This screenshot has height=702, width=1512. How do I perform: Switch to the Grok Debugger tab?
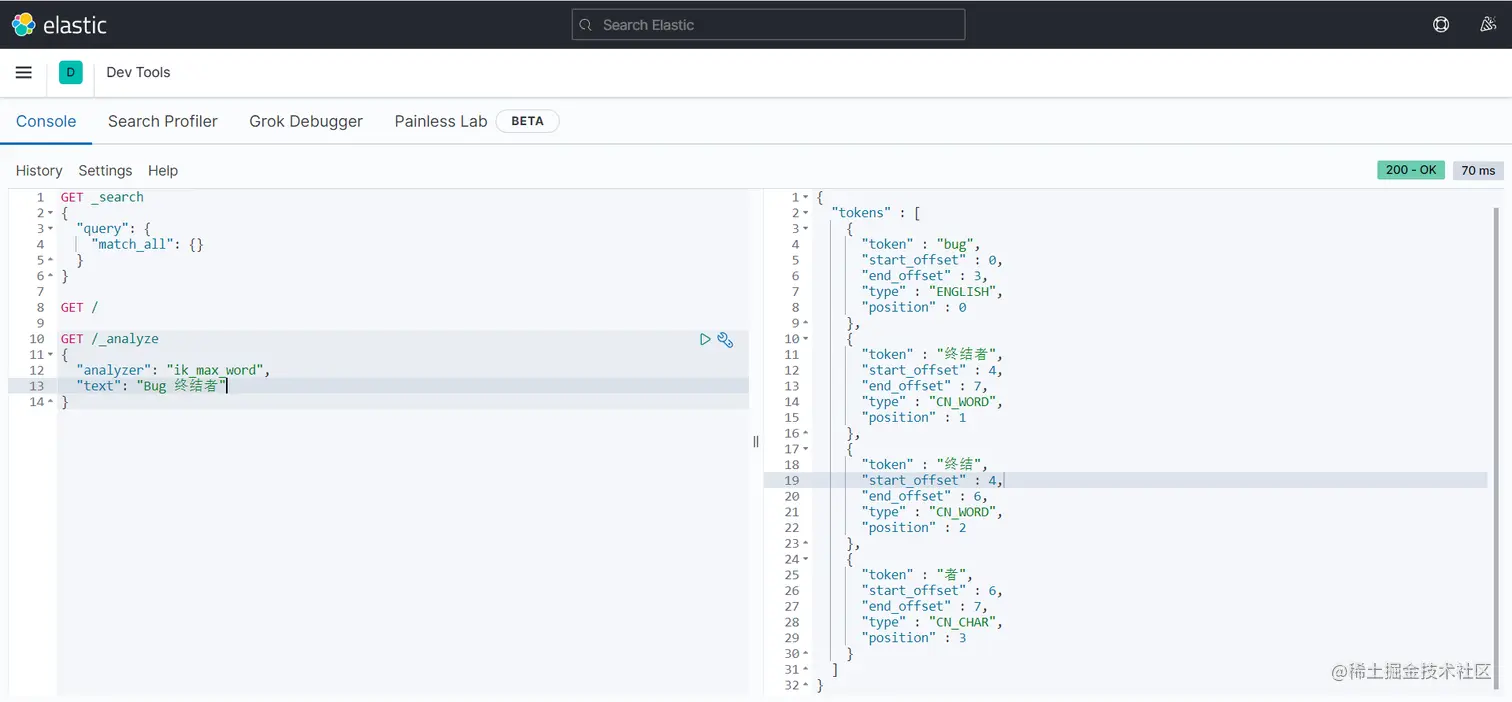coord(306,121)
